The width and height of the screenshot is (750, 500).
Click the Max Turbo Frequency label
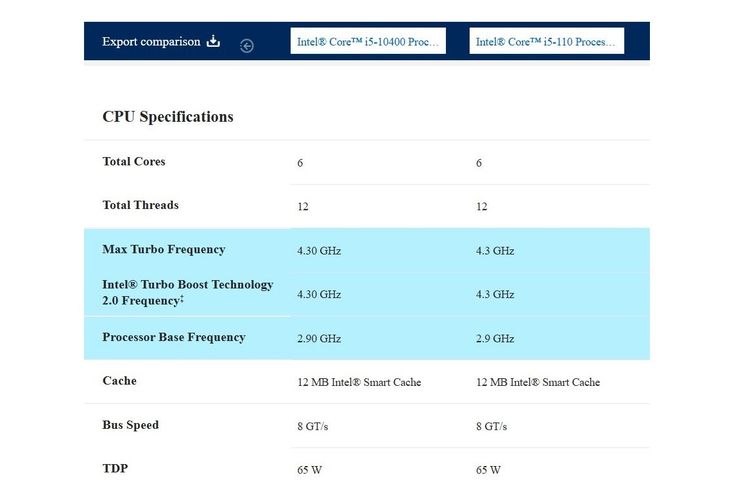(164, 249)
